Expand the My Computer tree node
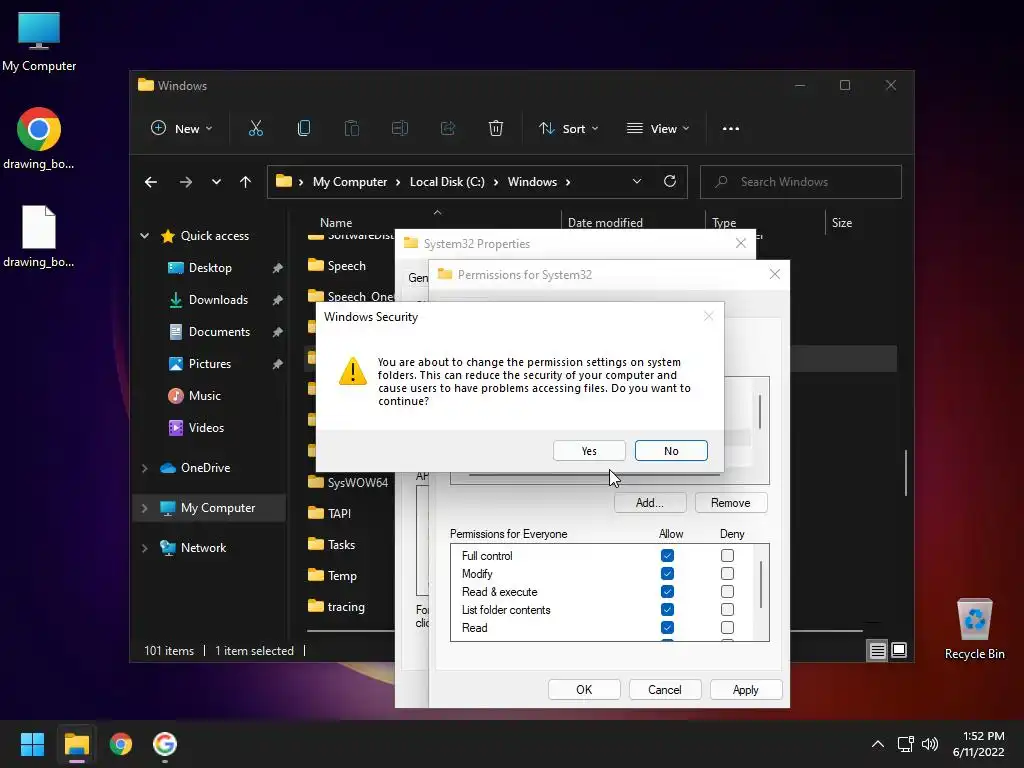The width and height of the screenshot is (1024, 768). pyautogui.click(x=144, y=508)
